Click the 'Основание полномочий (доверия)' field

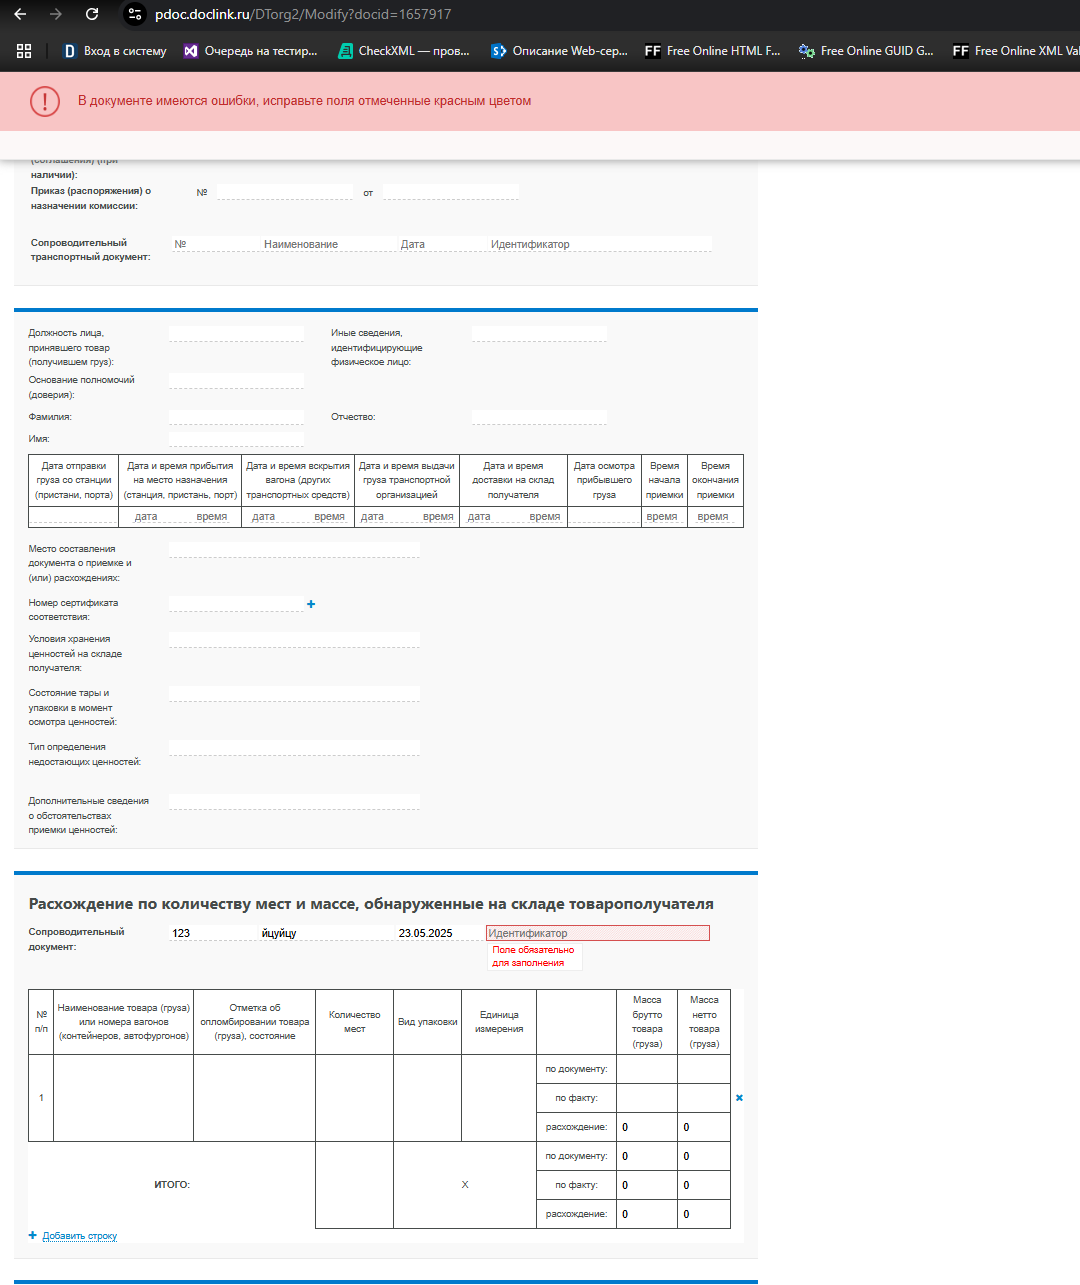pyautogui.click(x=236, y=381)
